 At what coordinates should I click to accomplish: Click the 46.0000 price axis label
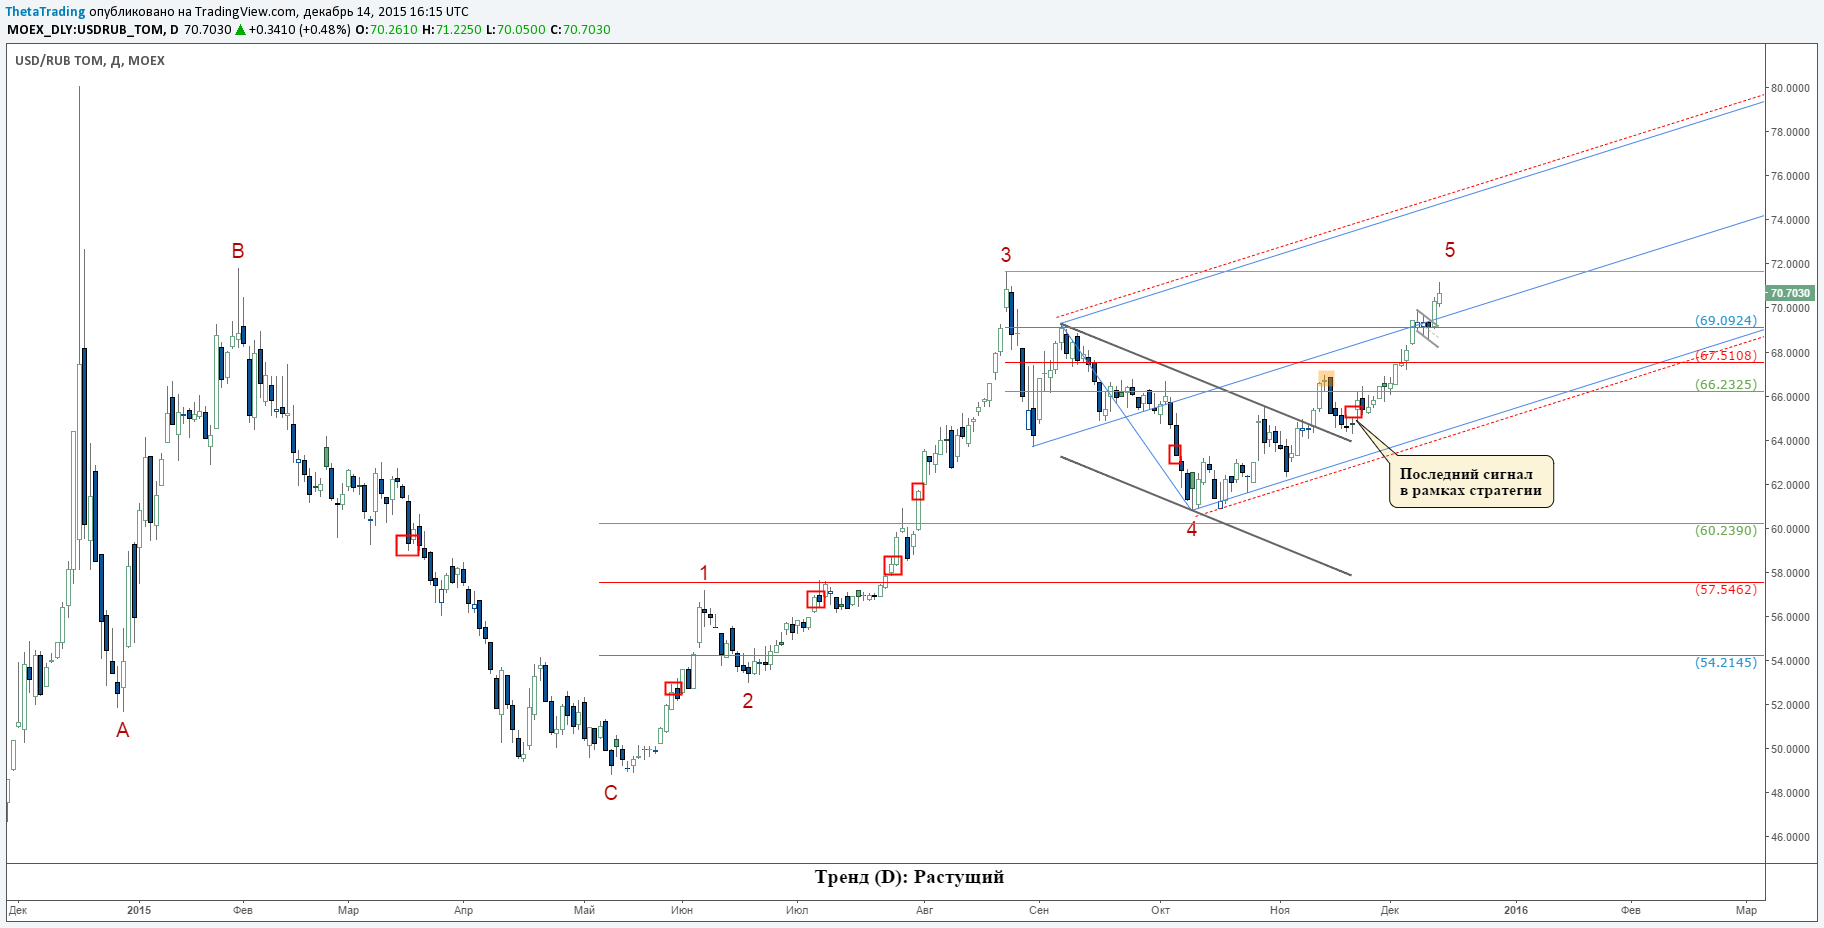click(1790, 837)
